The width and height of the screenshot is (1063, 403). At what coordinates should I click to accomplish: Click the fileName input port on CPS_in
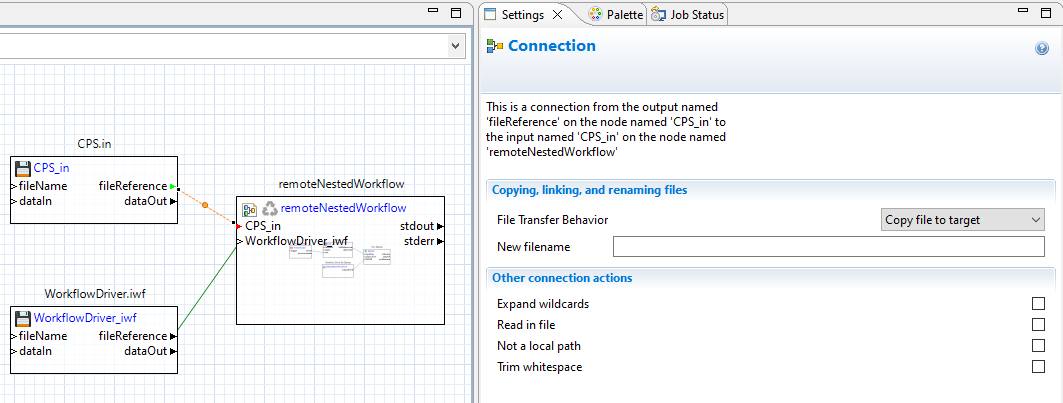click(14, 186)
